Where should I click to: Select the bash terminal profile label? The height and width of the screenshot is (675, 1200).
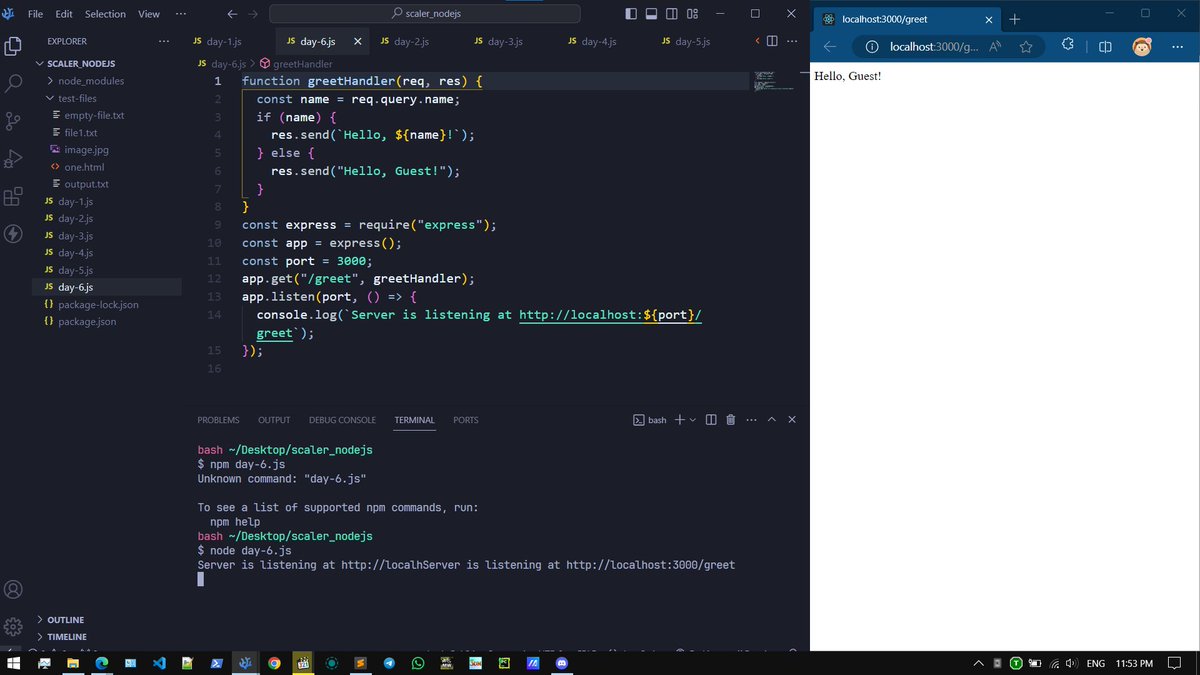pos(650,420)
